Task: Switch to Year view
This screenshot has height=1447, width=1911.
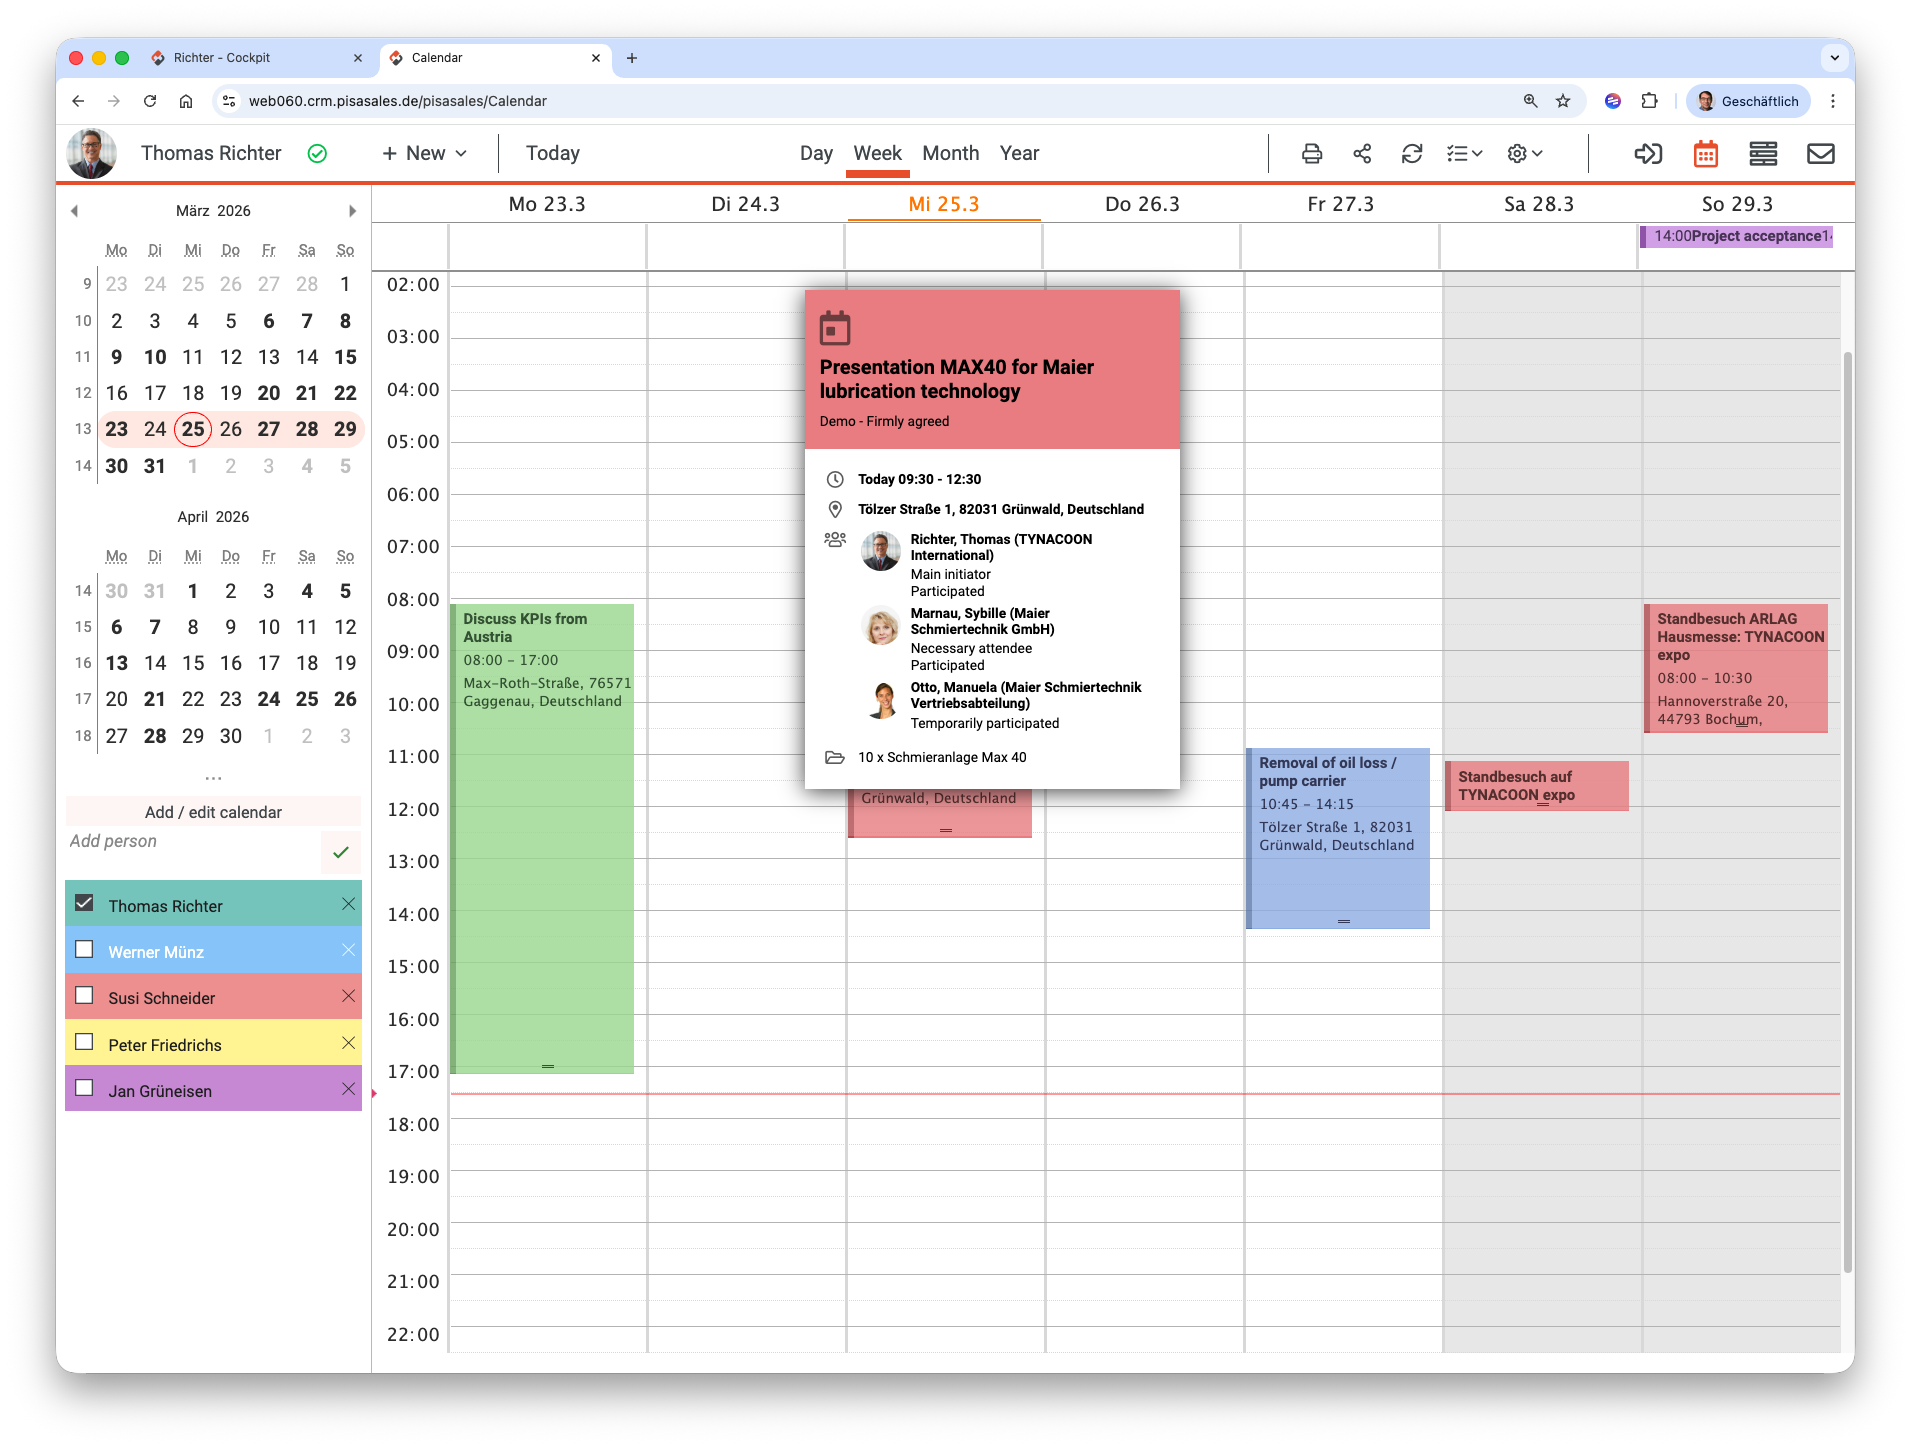Action: pyautogui.click(x=1019, y=153)
